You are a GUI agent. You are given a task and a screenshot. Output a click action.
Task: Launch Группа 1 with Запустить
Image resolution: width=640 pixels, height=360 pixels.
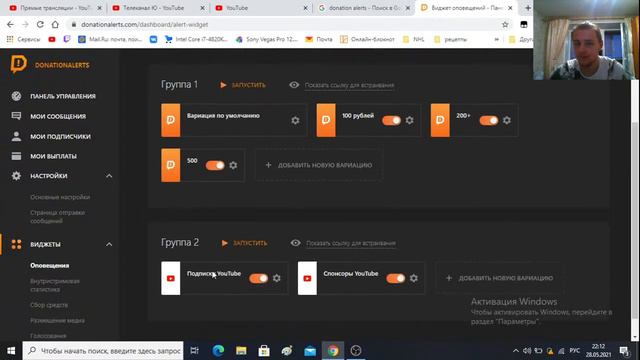coord(243,85)
